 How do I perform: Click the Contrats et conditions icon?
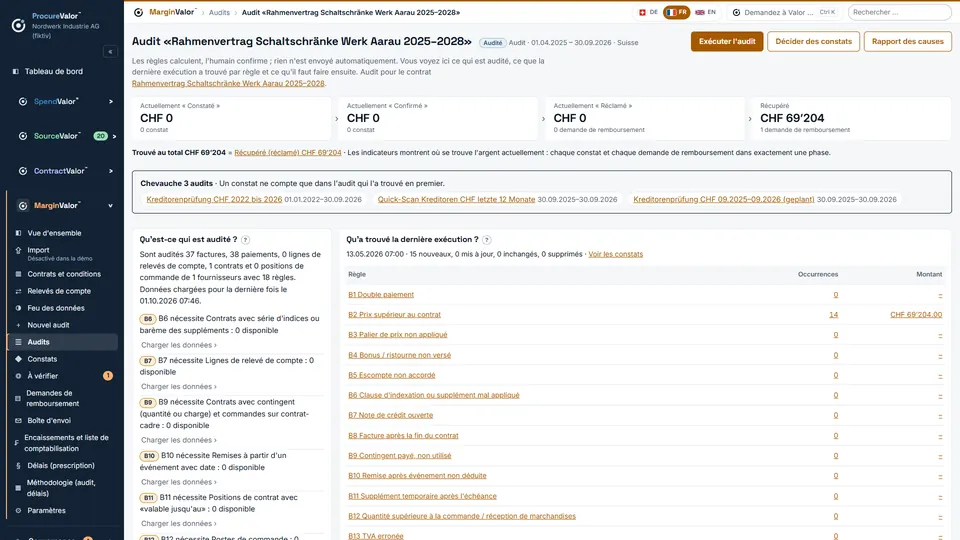(18, 274)
